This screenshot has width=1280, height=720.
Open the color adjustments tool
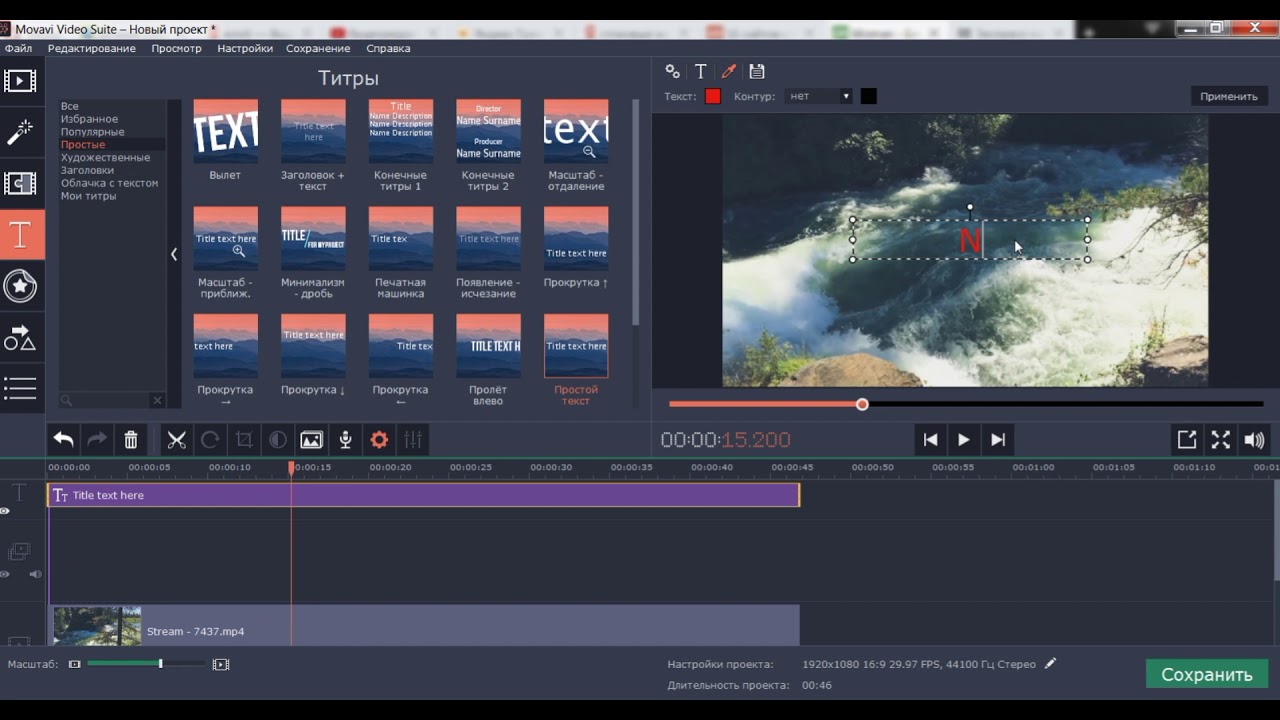coord(278,440)
